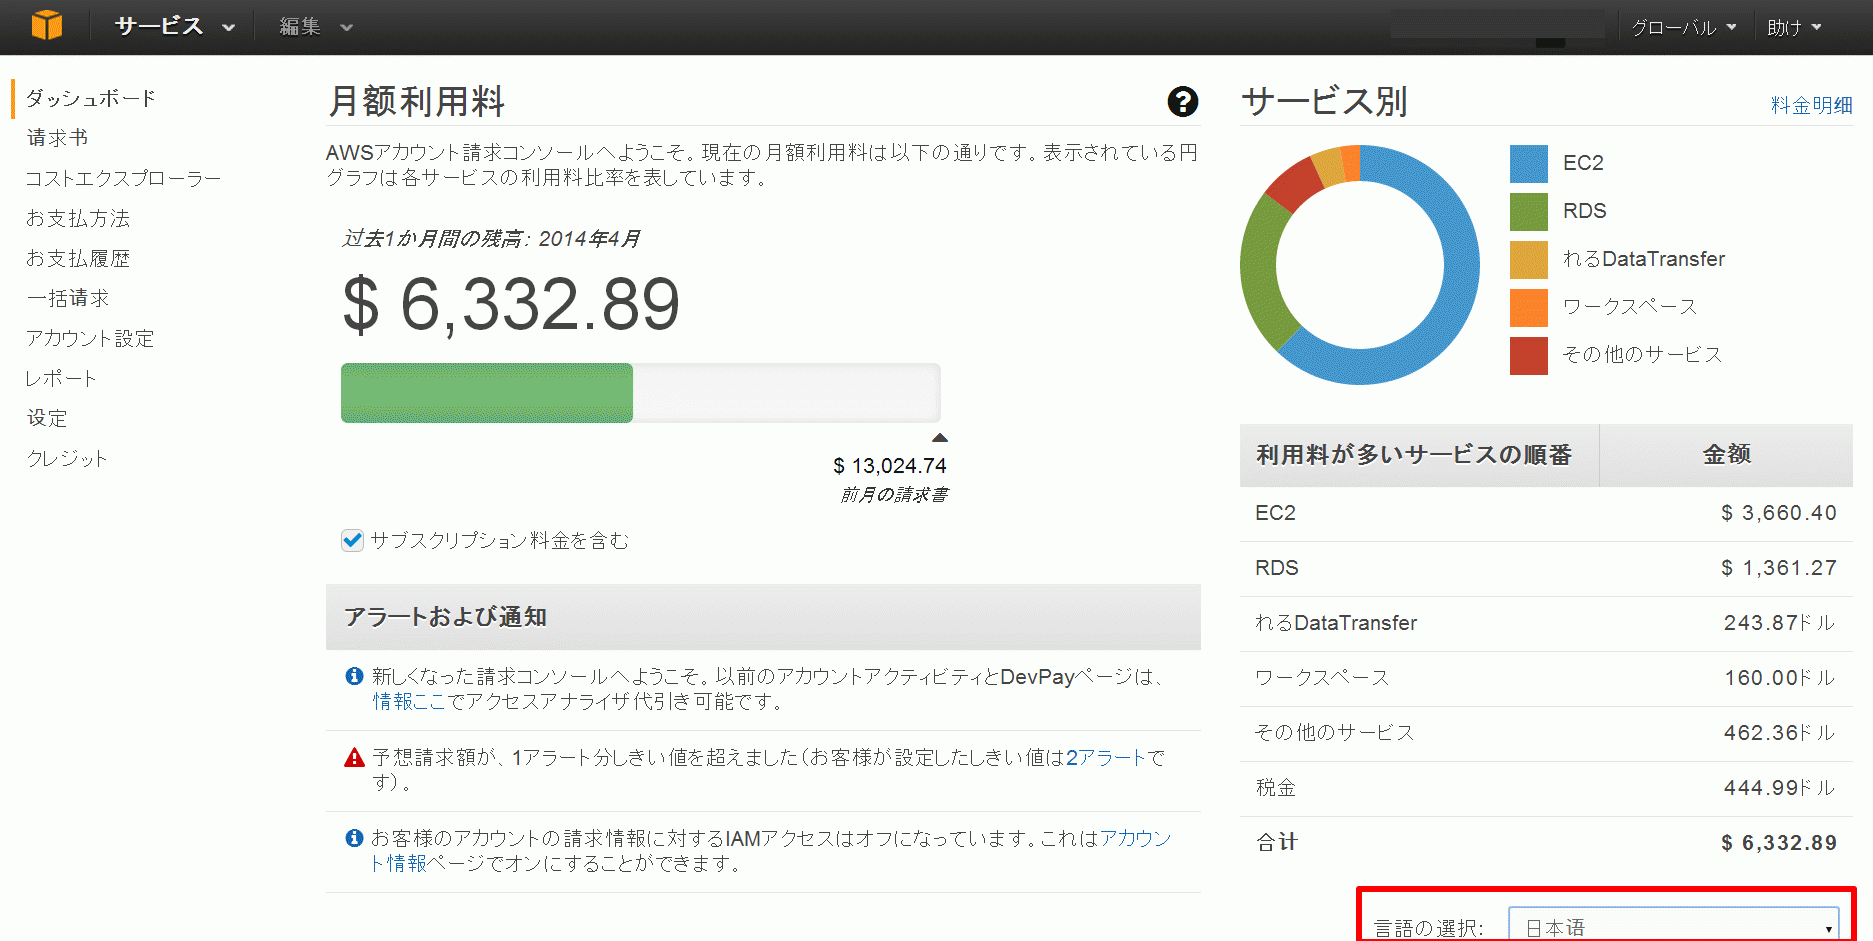Open 设定 in sidebar
1873x941 pixels.
(x=47, y=418)
